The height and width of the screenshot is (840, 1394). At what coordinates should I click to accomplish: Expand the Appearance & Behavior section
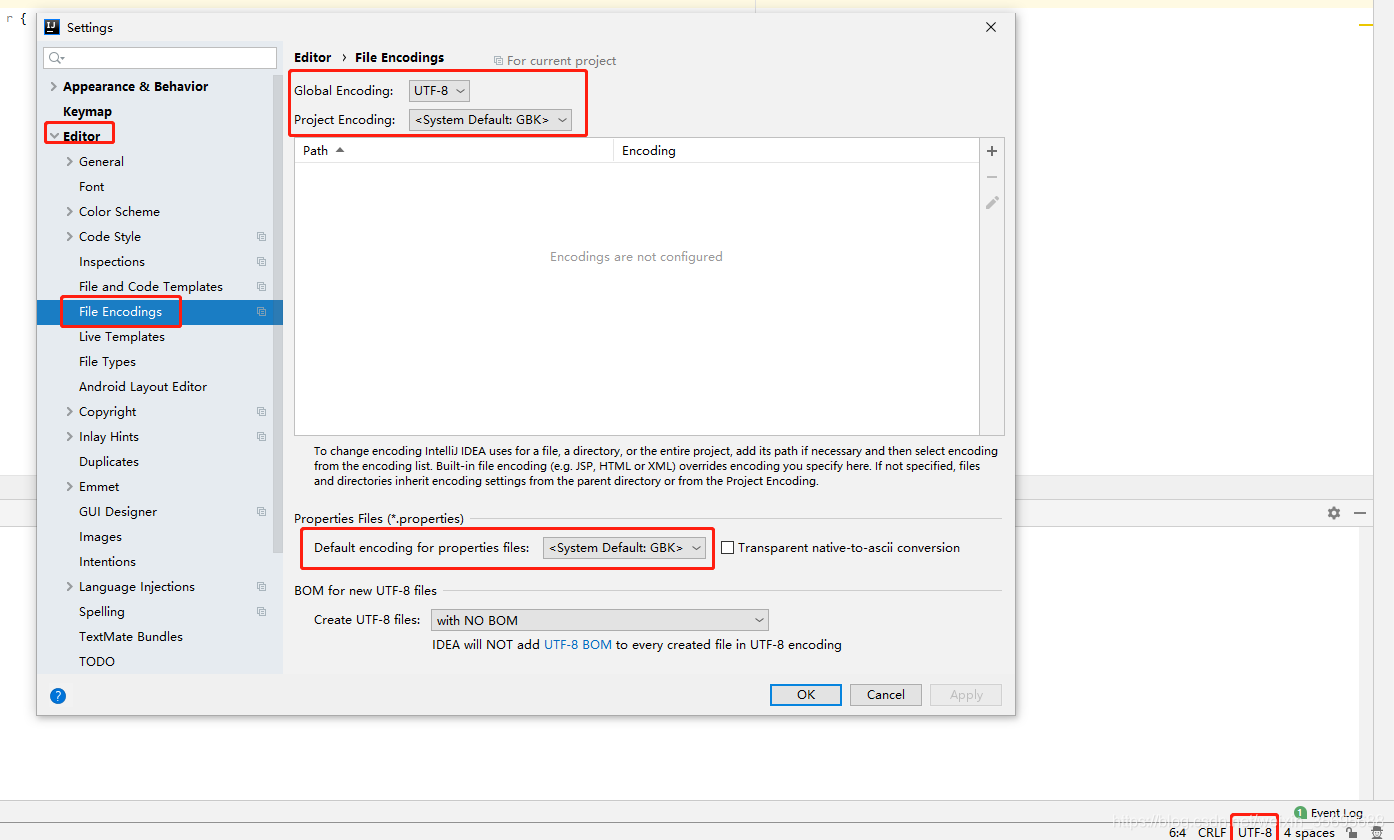point(54,87)
